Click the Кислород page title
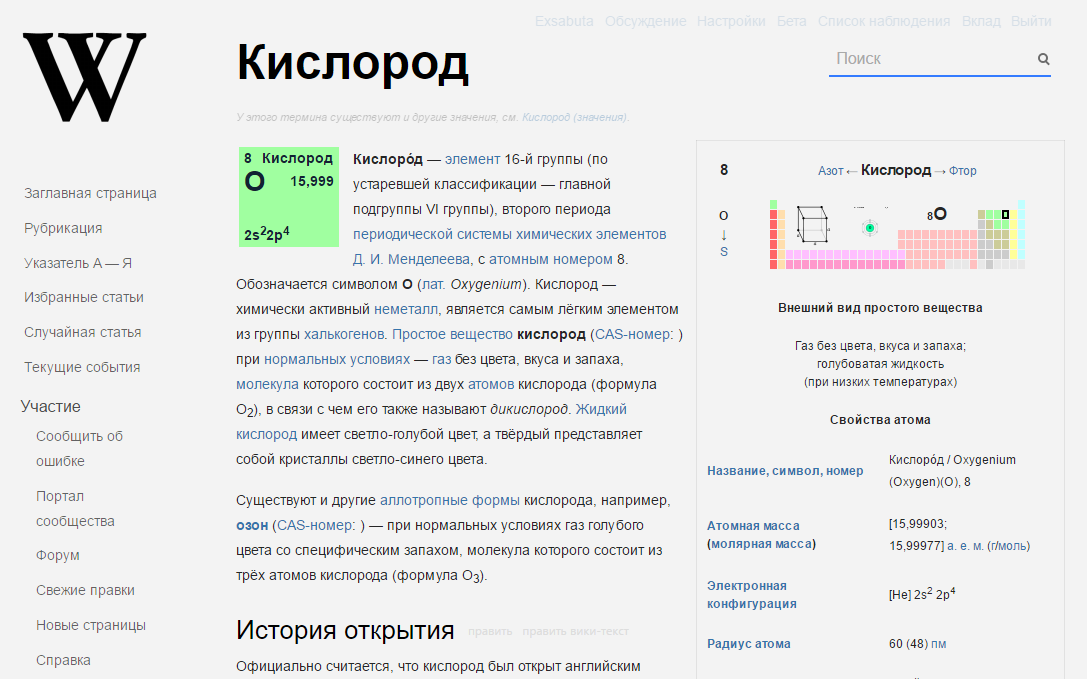 tap(353, 63)
